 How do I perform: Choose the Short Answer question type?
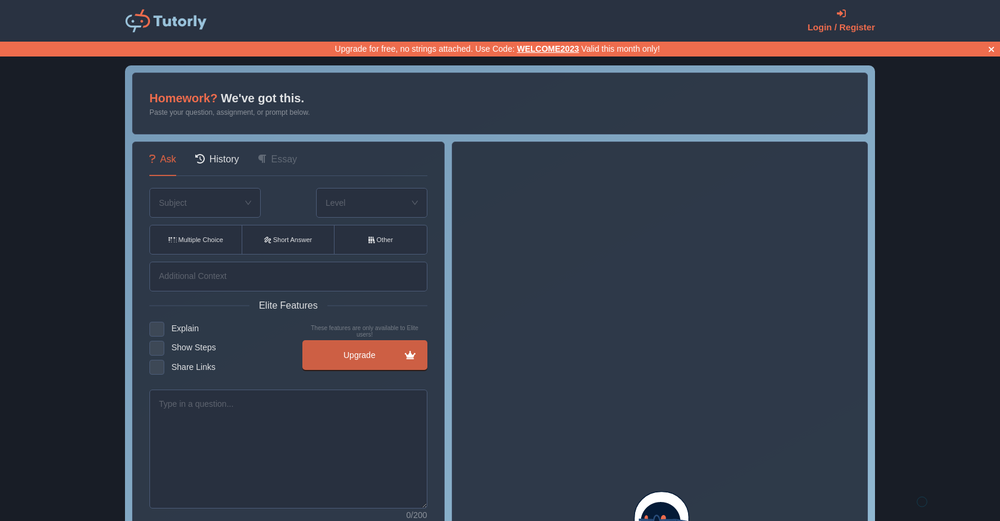[x=288, y=240]
